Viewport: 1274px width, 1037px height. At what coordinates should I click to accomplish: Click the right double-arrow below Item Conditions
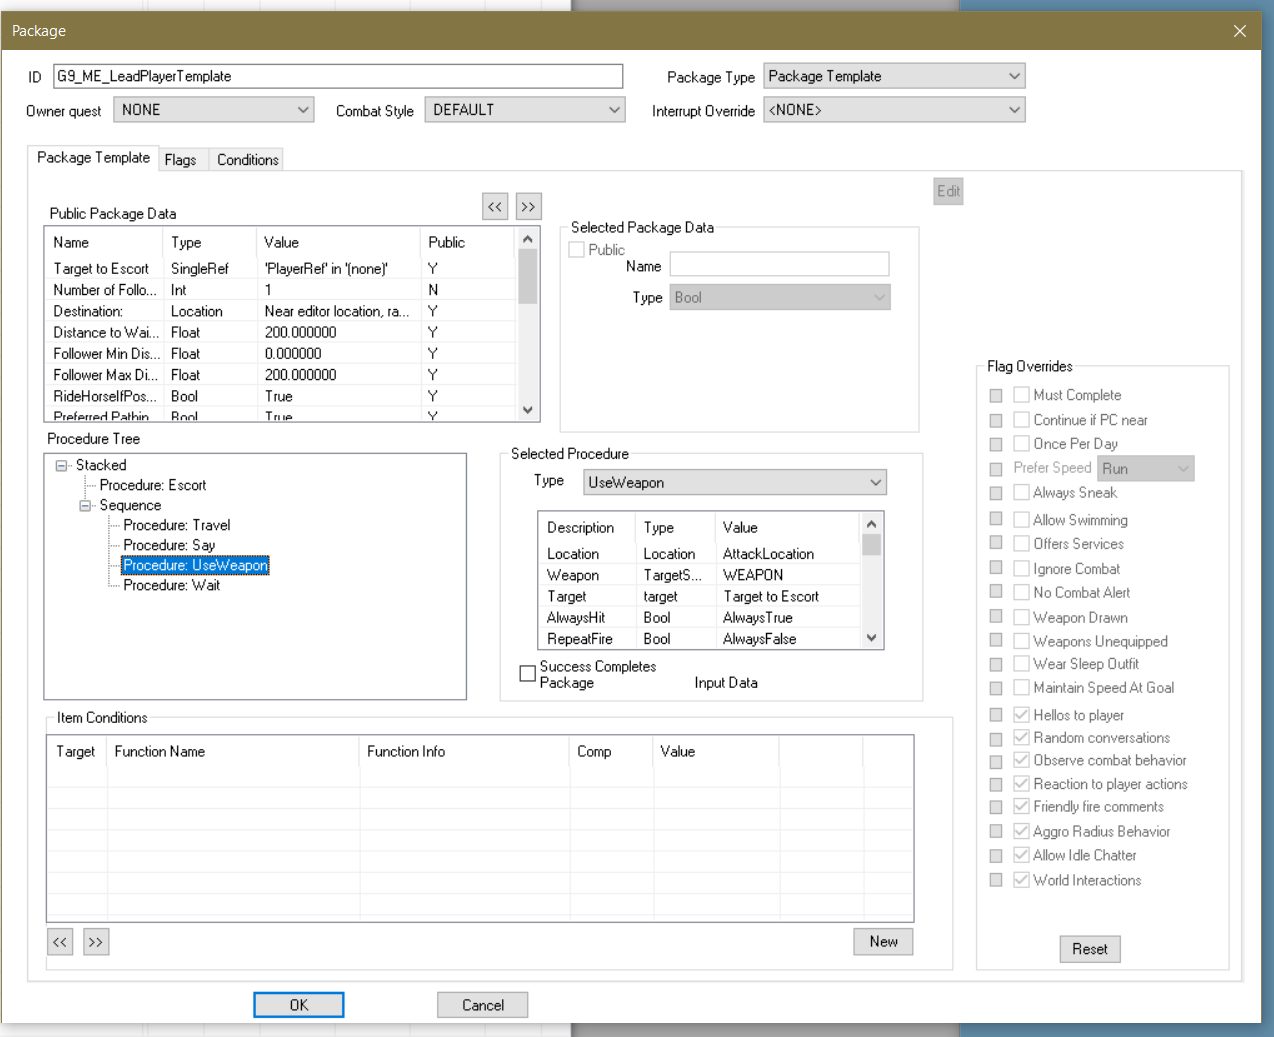96,941
